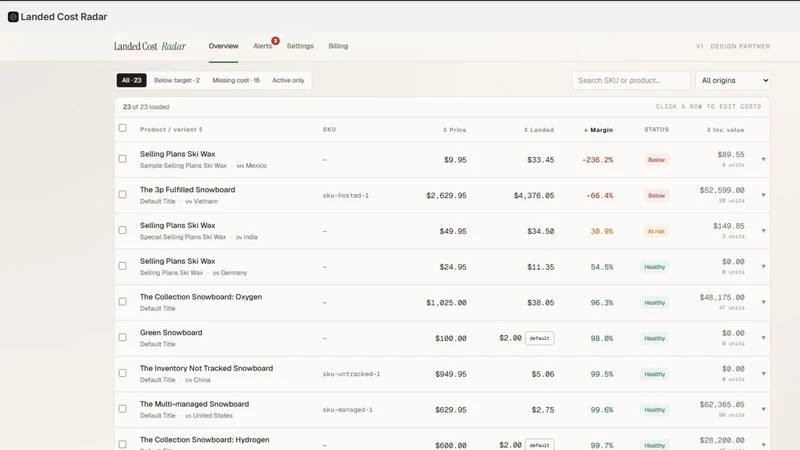The height and width of the screenshot is (450, 800).
Task: Select the All · 23 filter
Action: (x=132, y=81)
